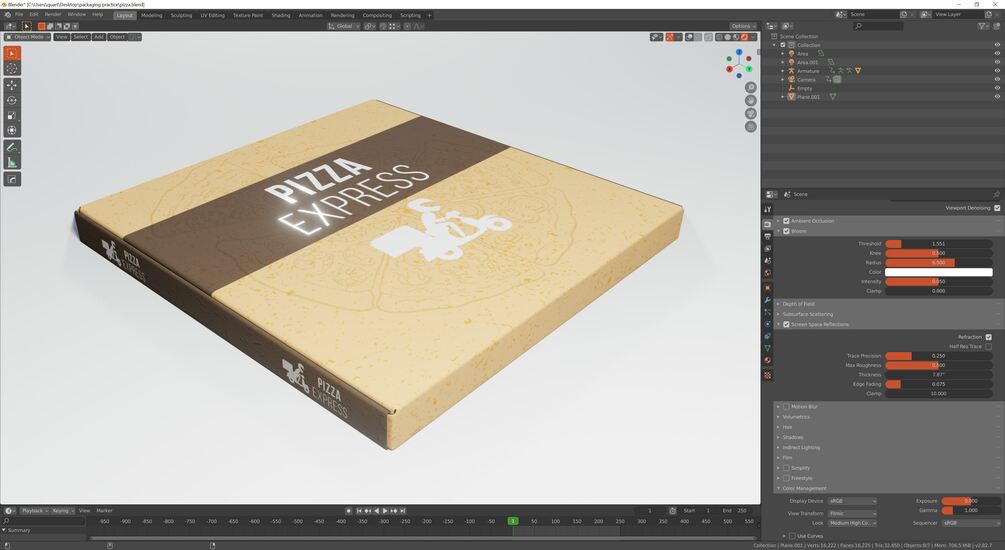
Task: Open the Render menu
Action: click(x=53, y=15)
